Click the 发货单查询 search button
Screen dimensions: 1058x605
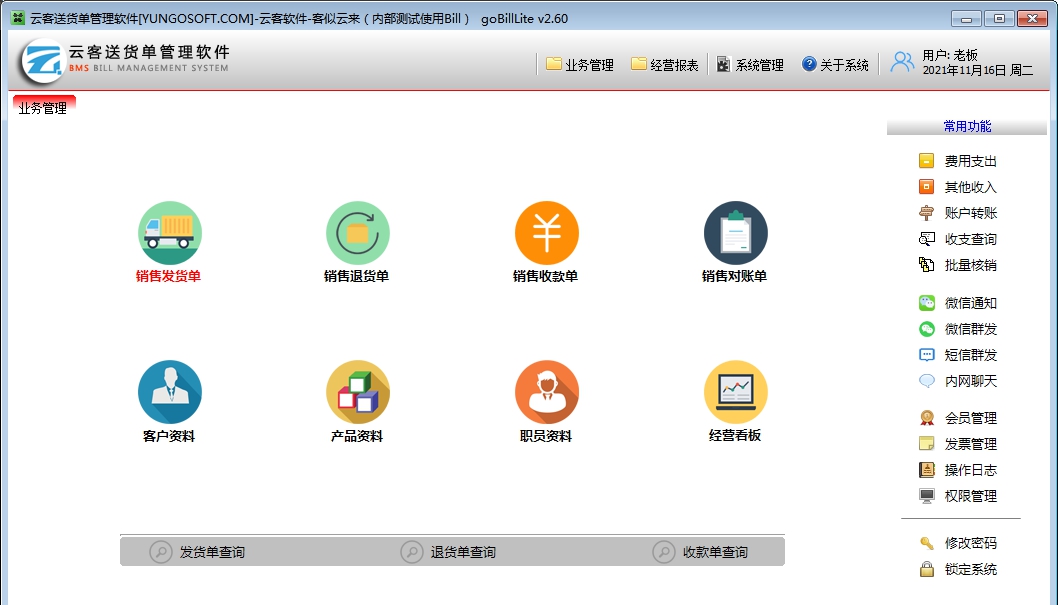pos(198,552)
